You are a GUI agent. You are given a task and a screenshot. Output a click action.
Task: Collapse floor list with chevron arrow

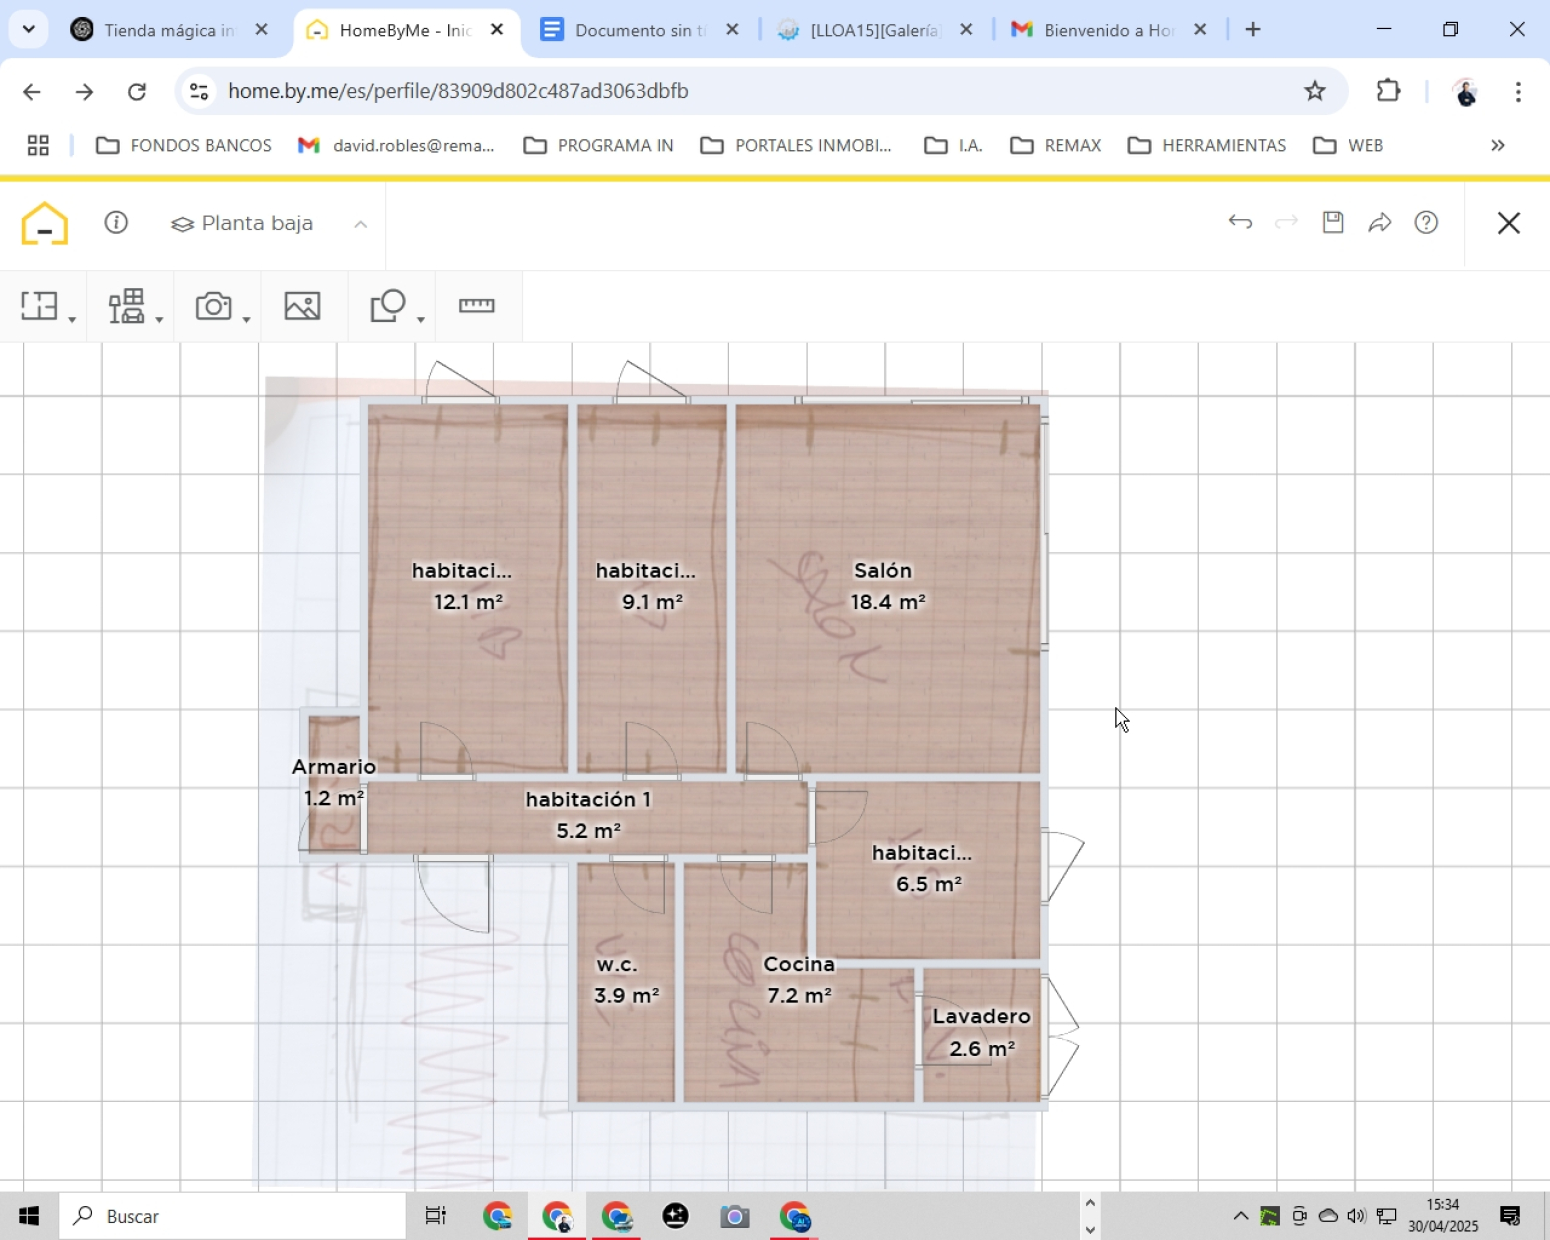pos(361,224)
